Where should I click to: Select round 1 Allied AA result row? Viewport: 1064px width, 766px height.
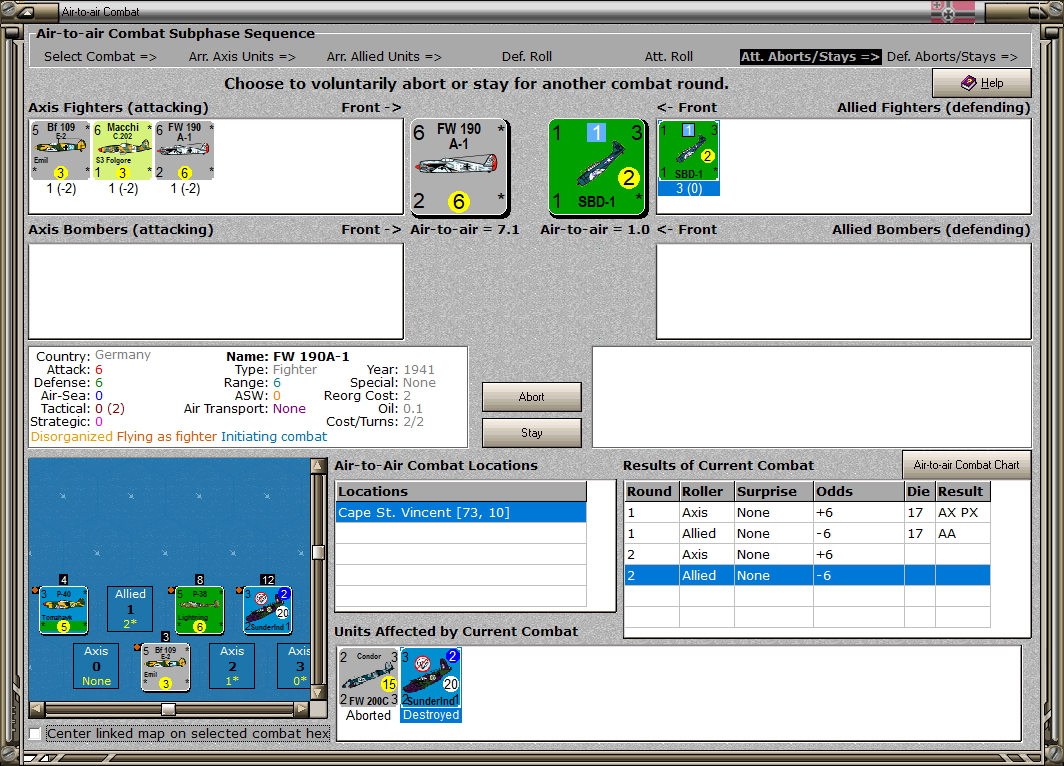coord(807,533)
